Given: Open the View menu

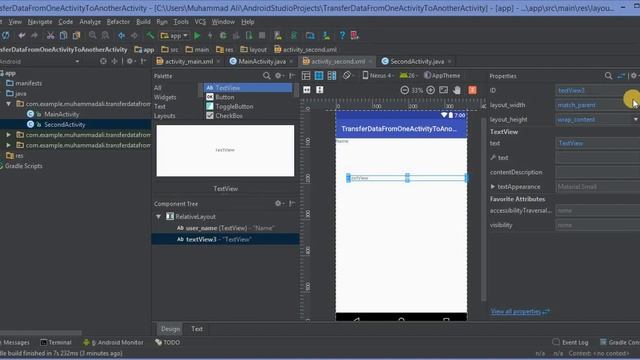Looking at the screenshot, I should (15, 22).
